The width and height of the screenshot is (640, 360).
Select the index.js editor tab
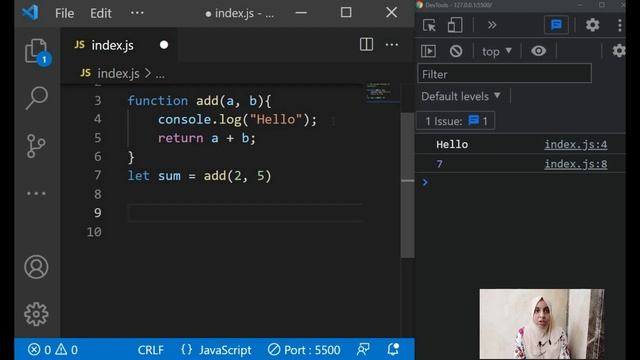pos(119,45)
